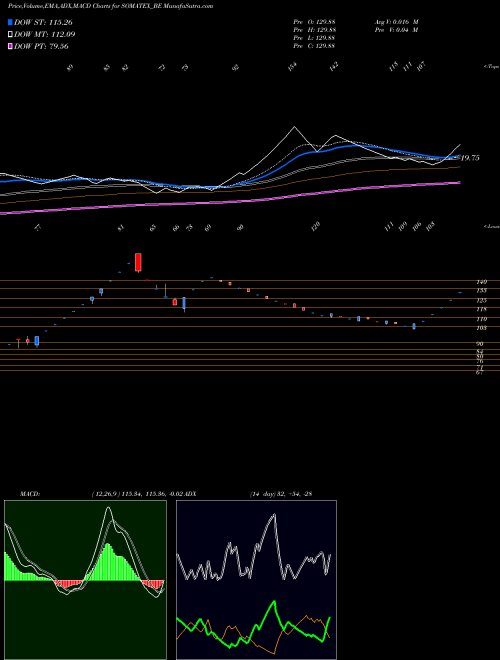Viewport: 500px width, 660px height.
Task: Click the 119.75 EMA value label
Action: [469, 158]
